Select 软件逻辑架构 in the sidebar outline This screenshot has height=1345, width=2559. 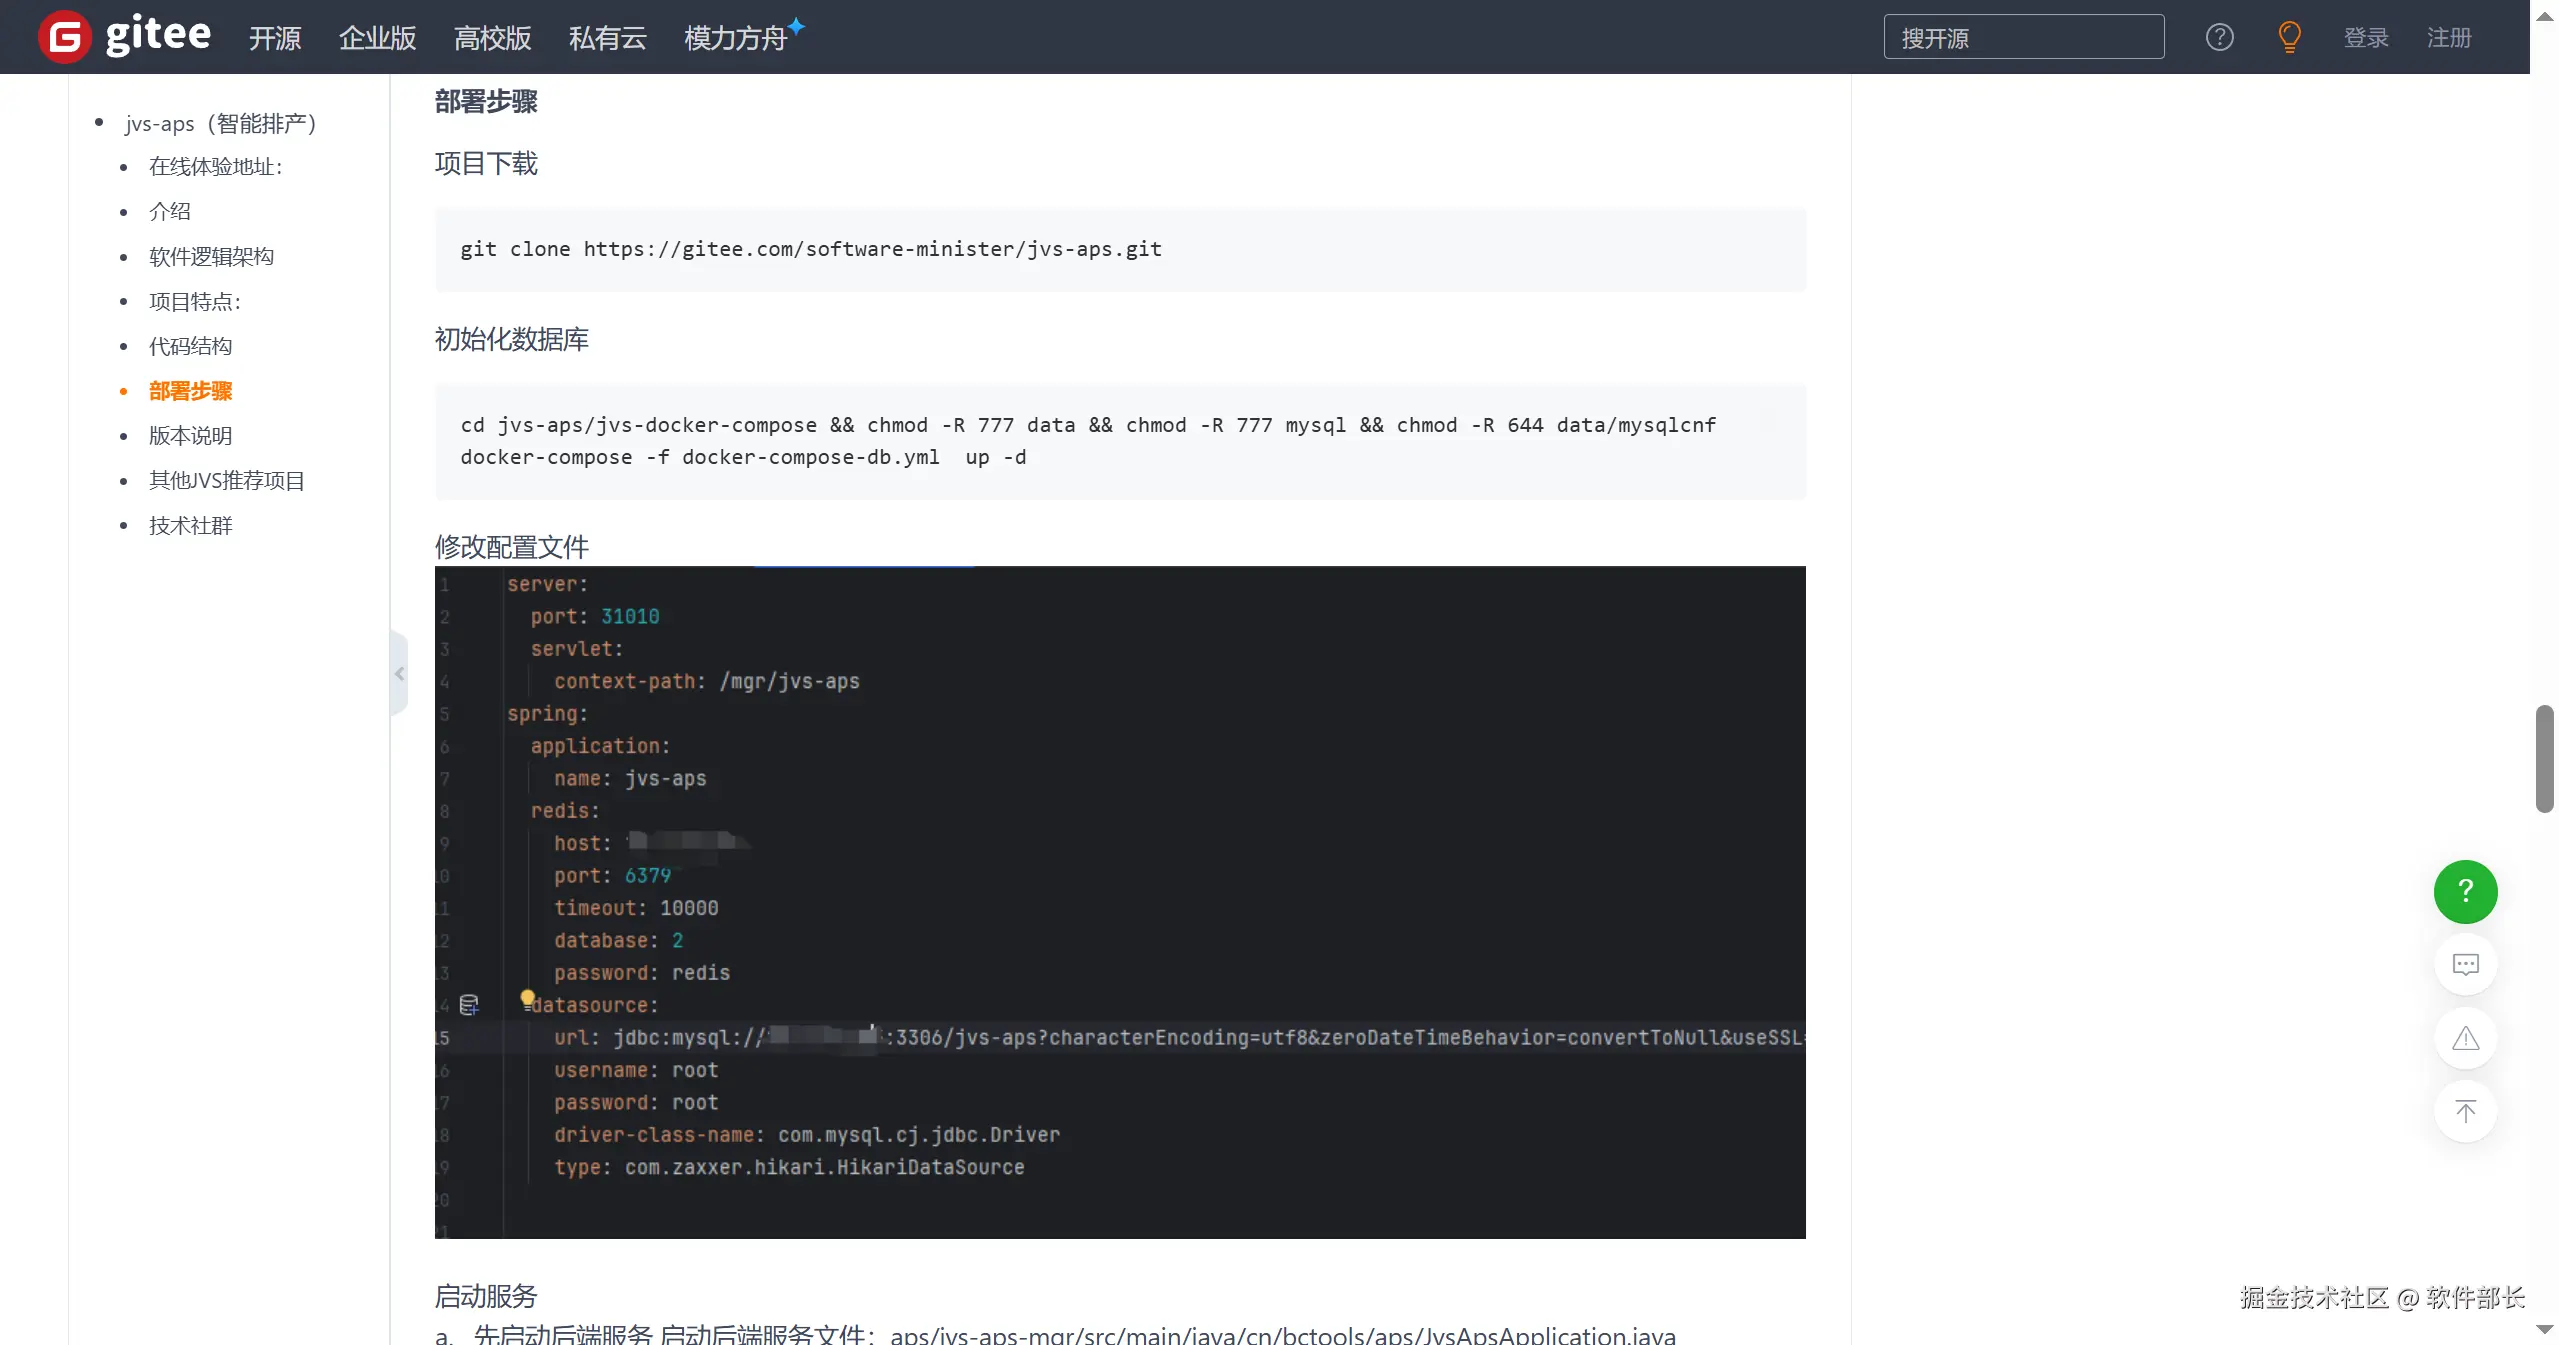[211, 257]
